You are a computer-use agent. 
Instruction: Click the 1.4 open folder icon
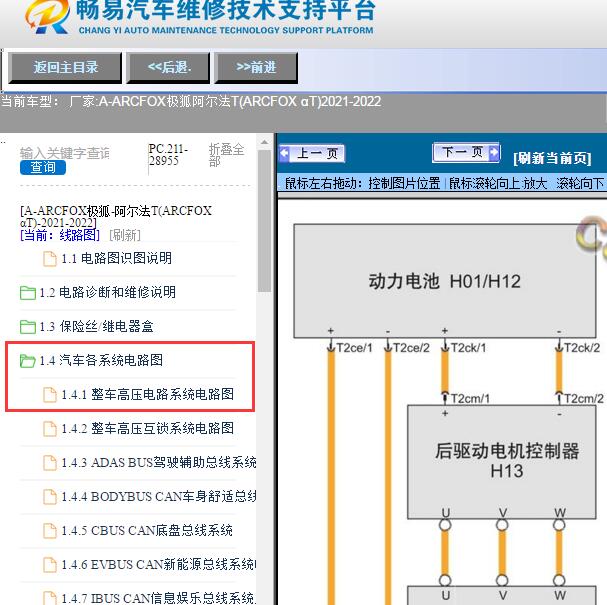point(28,361)
